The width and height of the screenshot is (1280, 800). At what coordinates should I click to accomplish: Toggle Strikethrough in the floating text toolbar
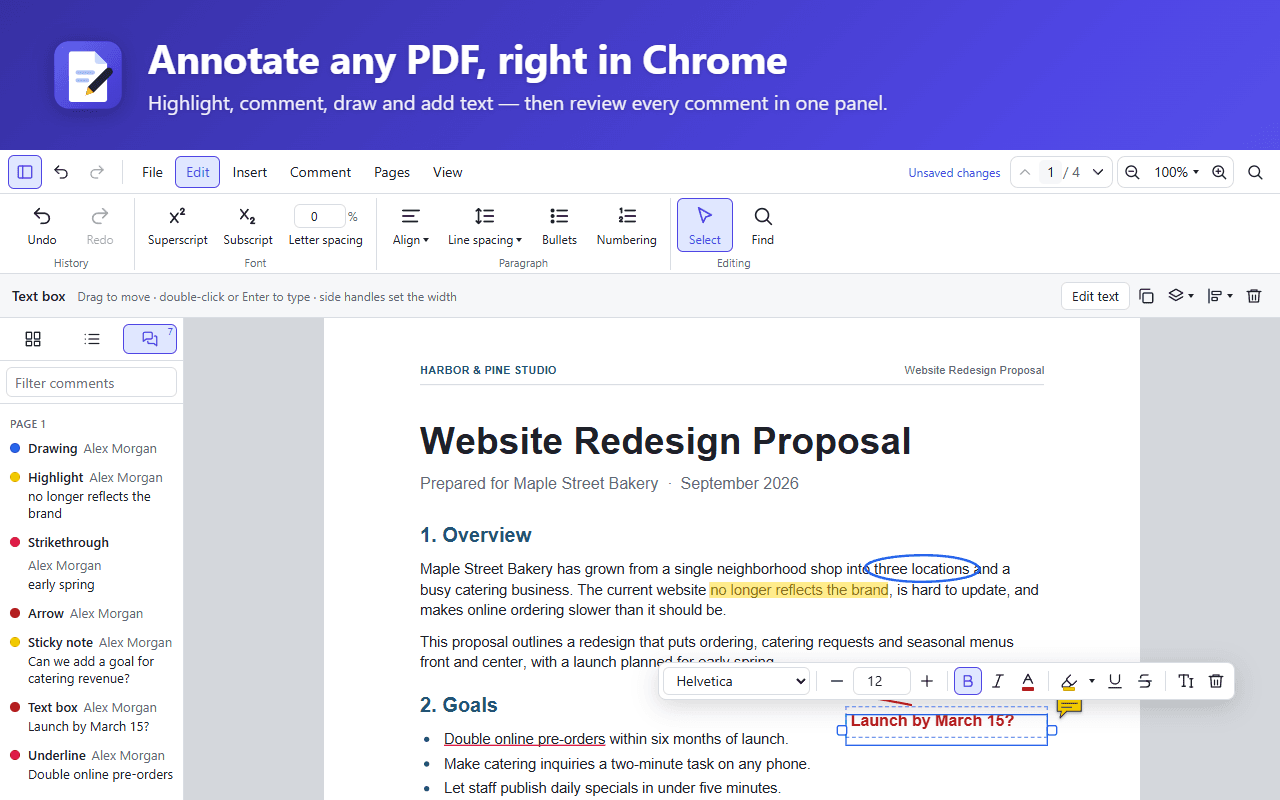[x=1145, y=681]
